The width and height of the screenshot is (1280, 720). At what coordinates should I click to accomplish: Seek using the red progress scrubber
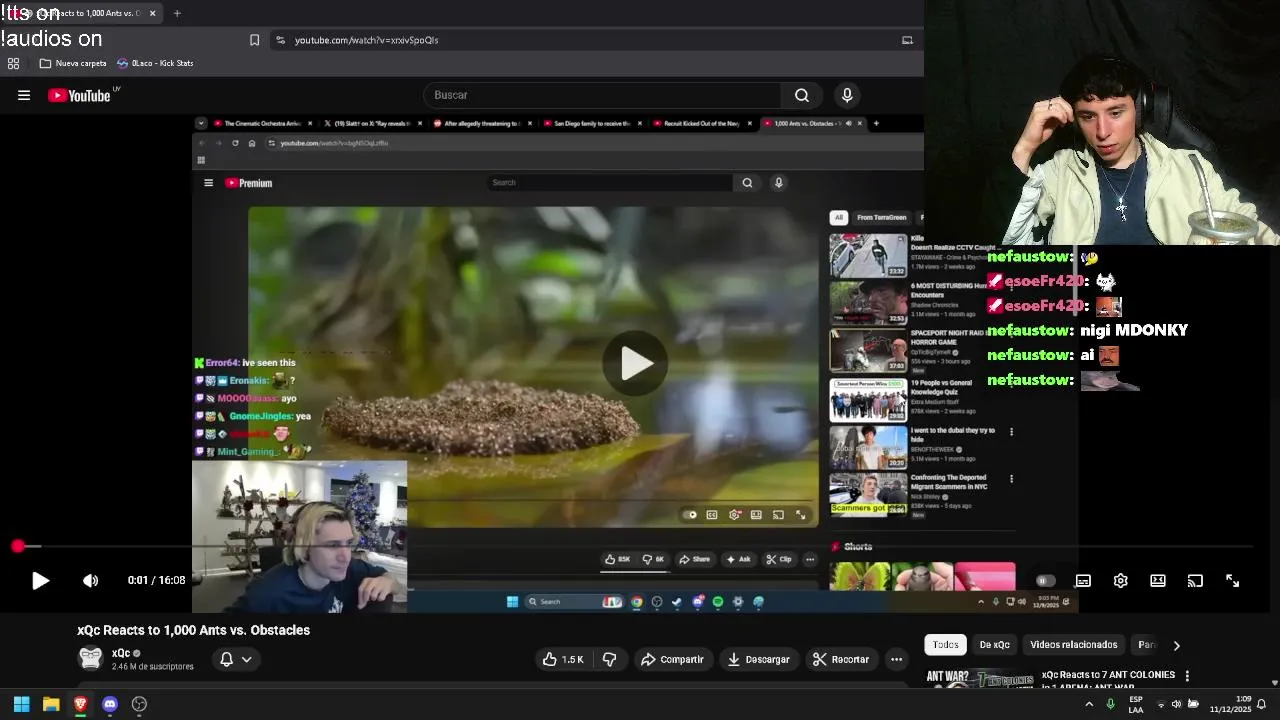point(18,546)
